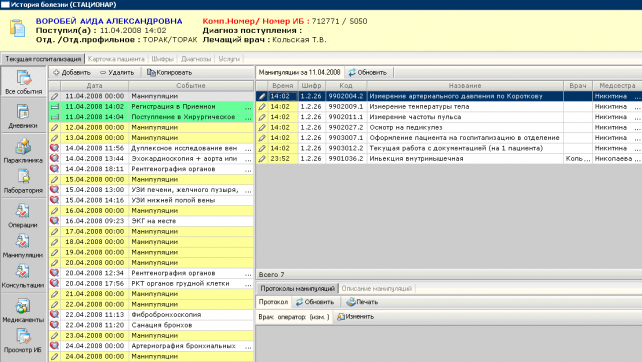Click the heart icon of УЗИ нижней полой вены row
This screenshot has width=642, height=362.
[54, 200]
